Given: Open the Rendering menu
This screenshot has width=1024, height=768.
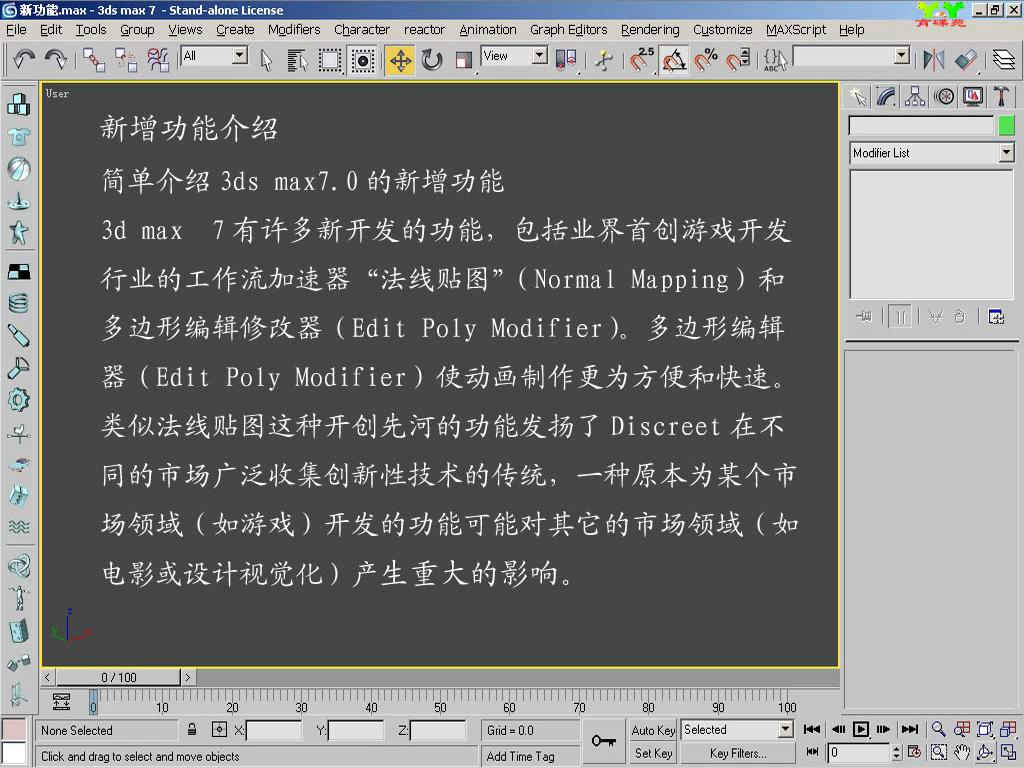Looking at the screenshot, I should point(650,30).
